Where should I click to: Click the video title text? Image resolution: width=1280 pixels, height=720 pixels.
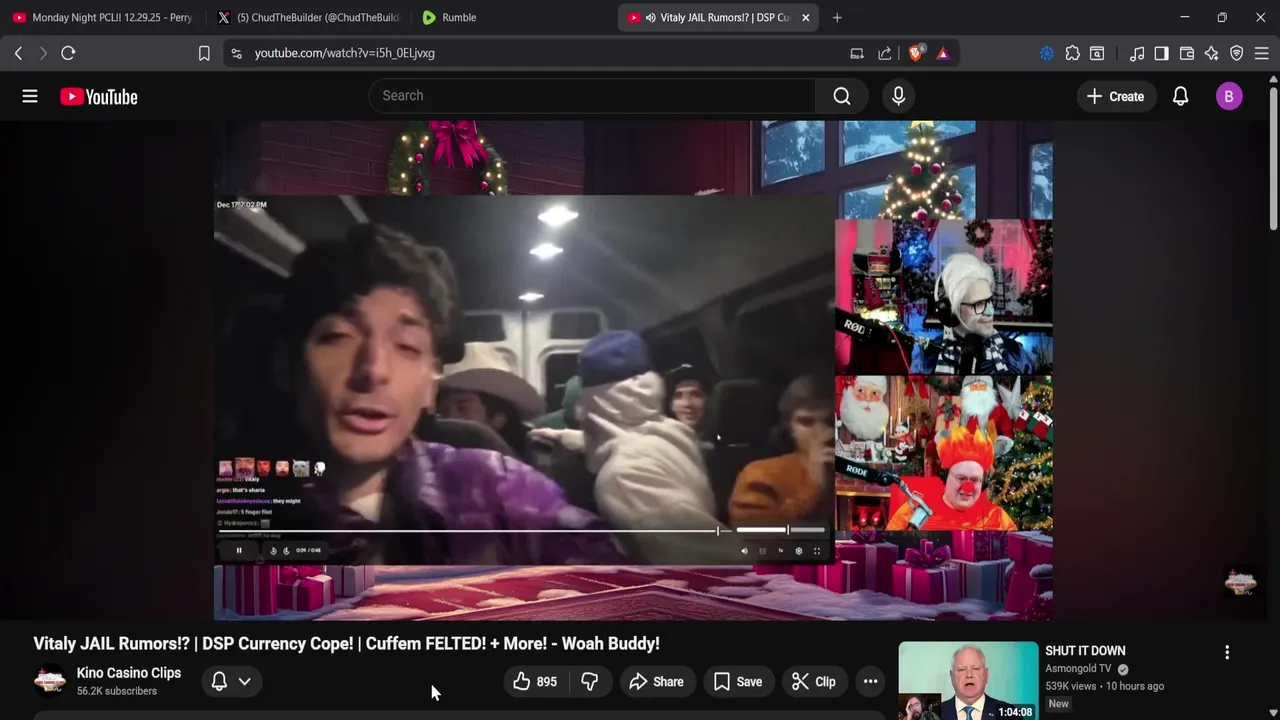tap(347, 644)
